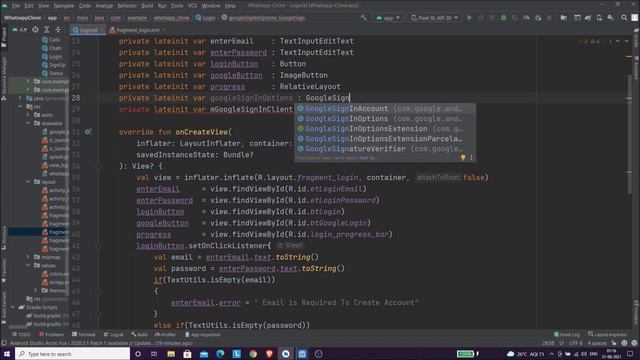Viewport: 640px width, 360px height.
Task: Open the File menu
Action: pyautogui.click(x=16, y=6)
